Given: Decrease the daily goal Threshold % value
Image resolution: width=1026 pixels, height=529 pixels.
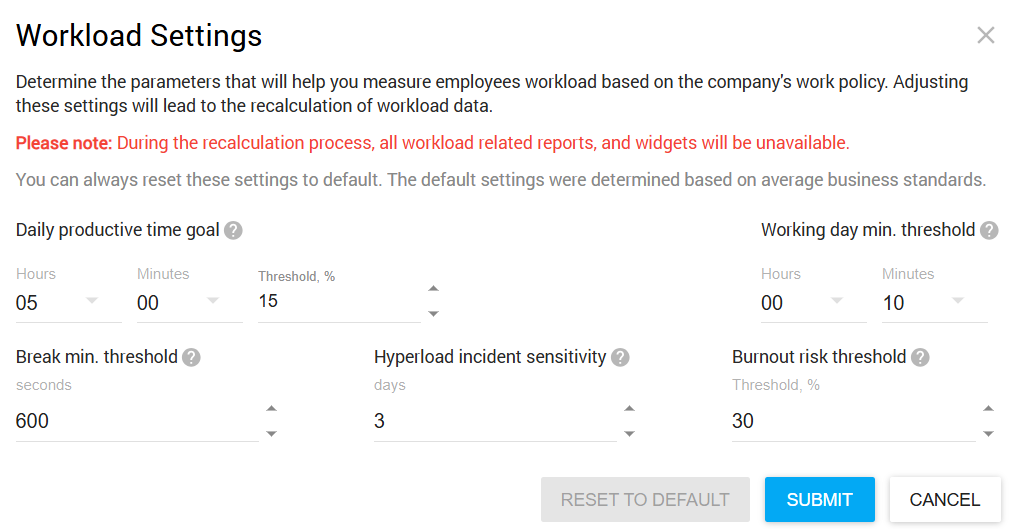Looking at the screenshot, I should click(x=433, y=314).
